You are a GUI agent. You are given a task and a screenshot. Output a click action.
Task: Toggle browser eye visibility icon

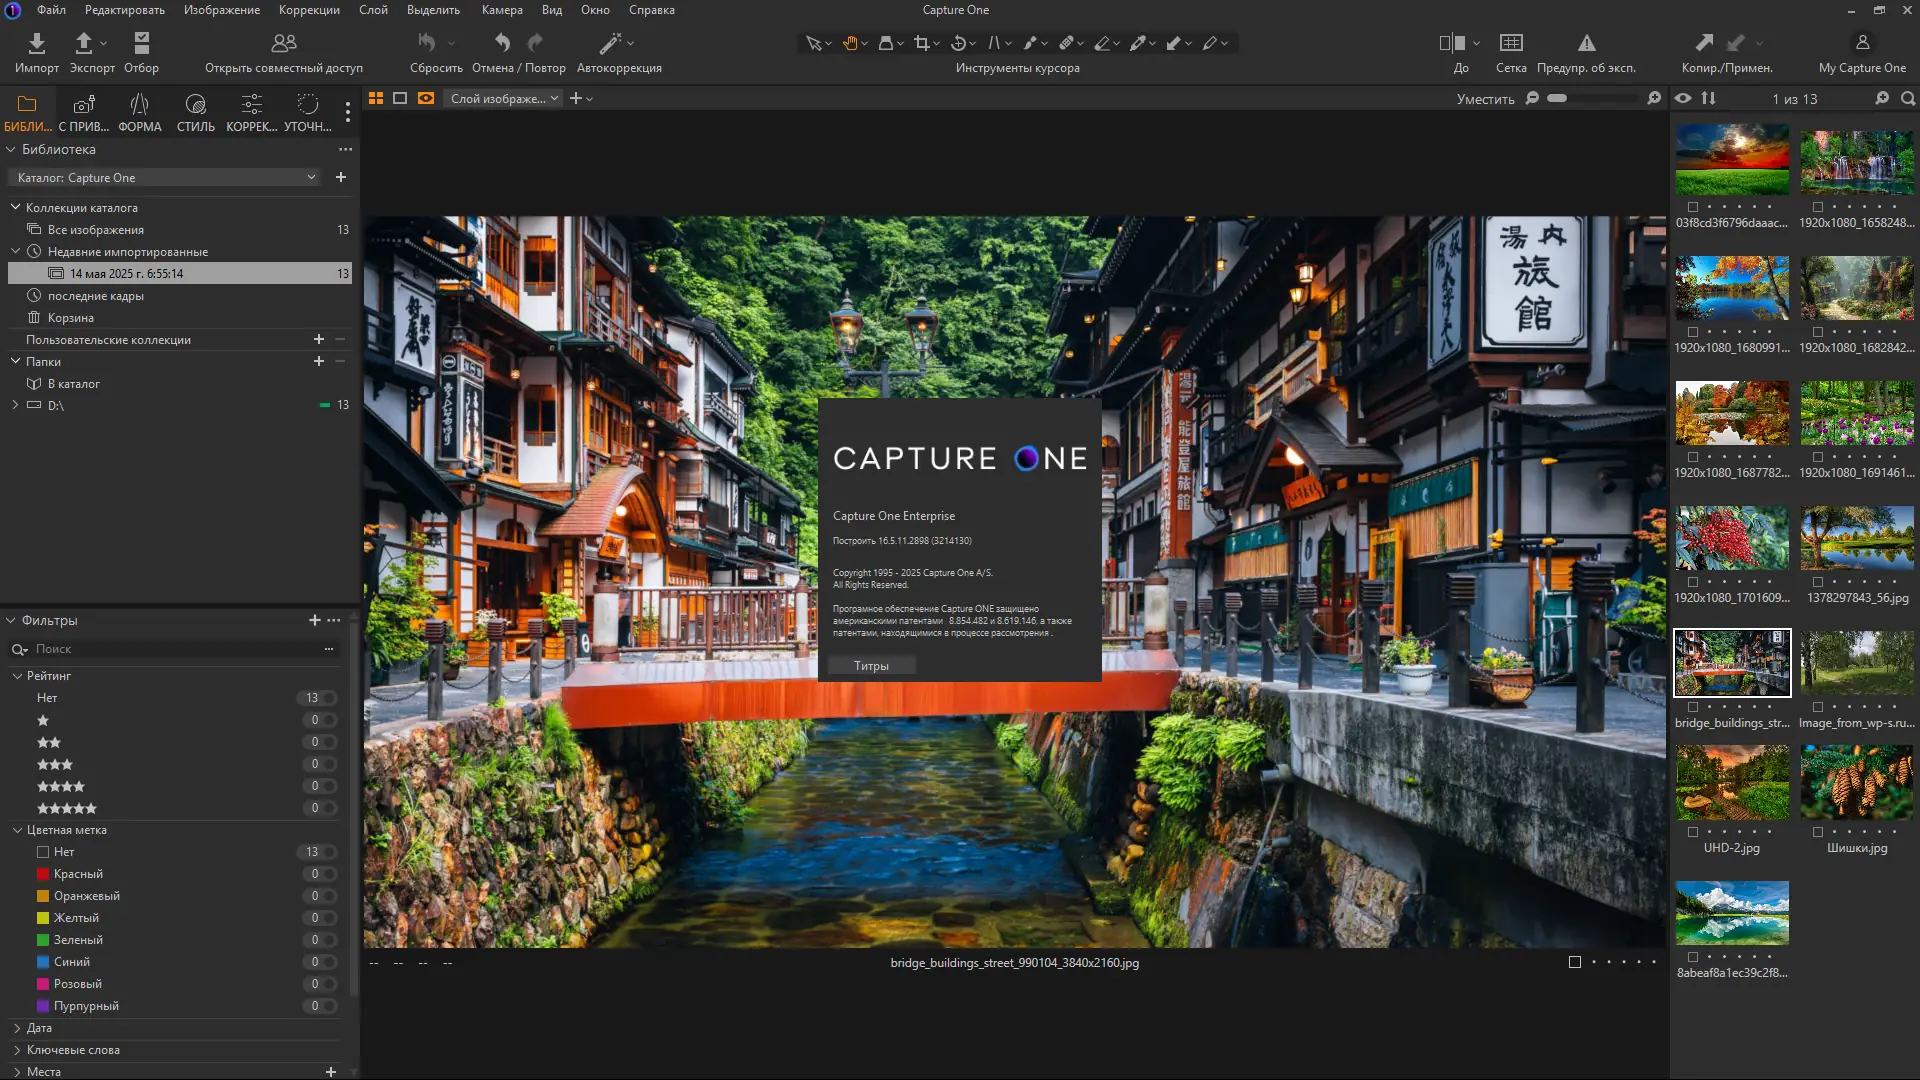coord(1683,98)
